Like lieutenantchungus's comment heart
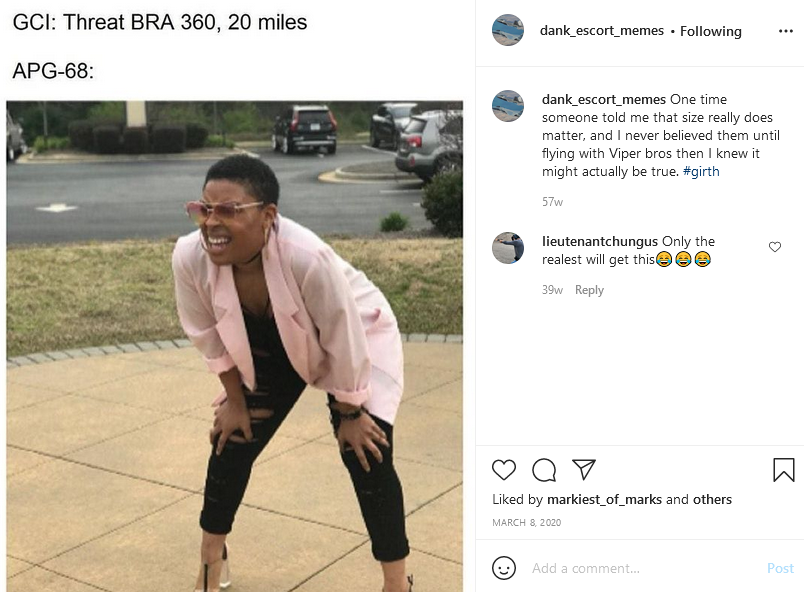This screenshot has width=804, height=592. 775,247
